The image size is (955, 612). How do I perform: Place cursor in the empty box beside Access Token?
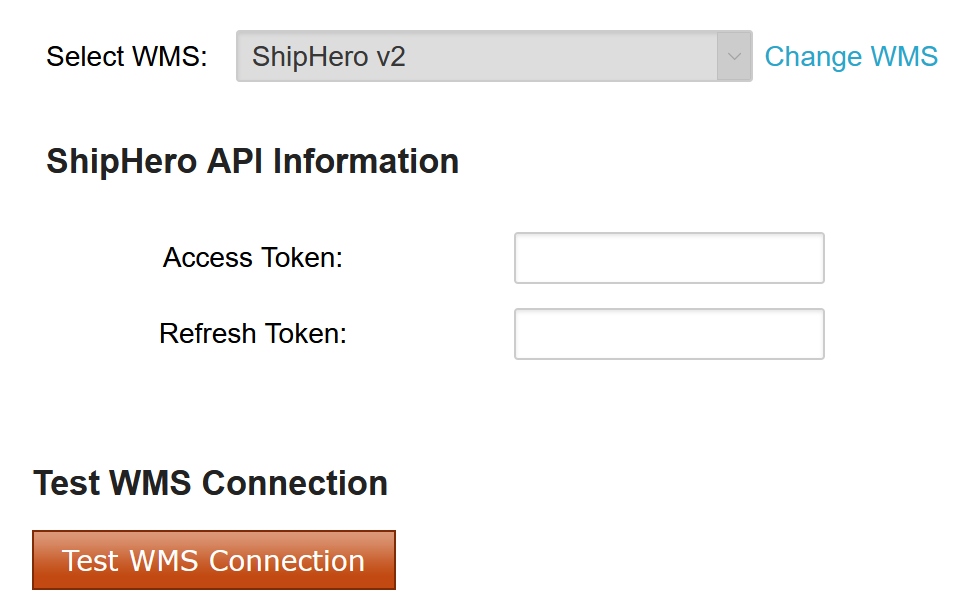(669, 258)
